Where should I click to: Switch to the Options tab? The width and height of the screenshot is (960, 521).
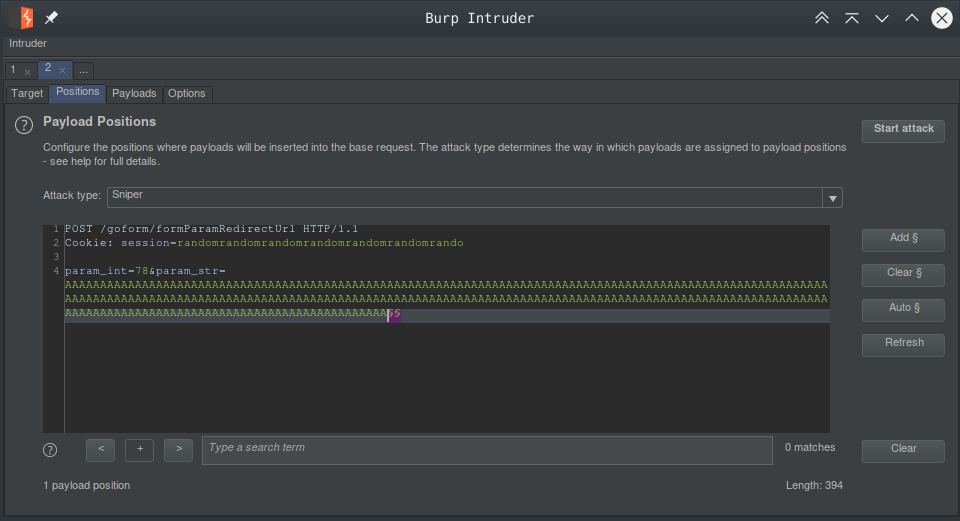(187, 94)
